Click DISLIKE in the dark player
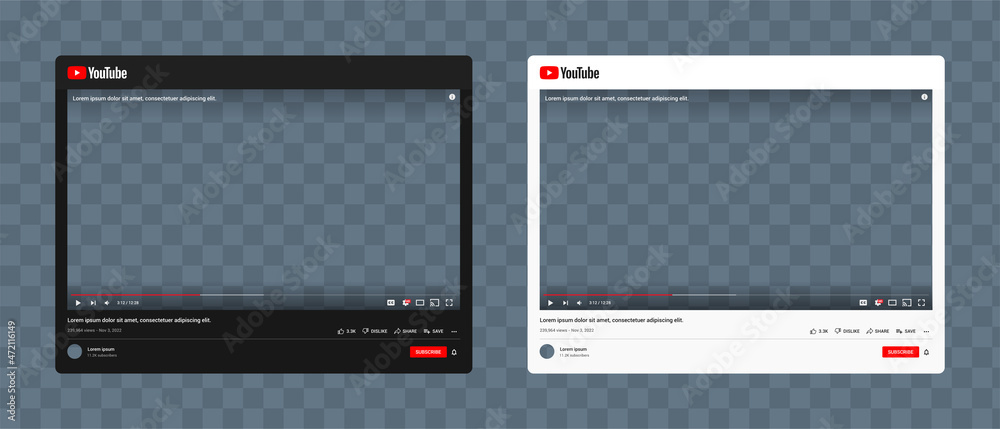 tap(375, 331)
